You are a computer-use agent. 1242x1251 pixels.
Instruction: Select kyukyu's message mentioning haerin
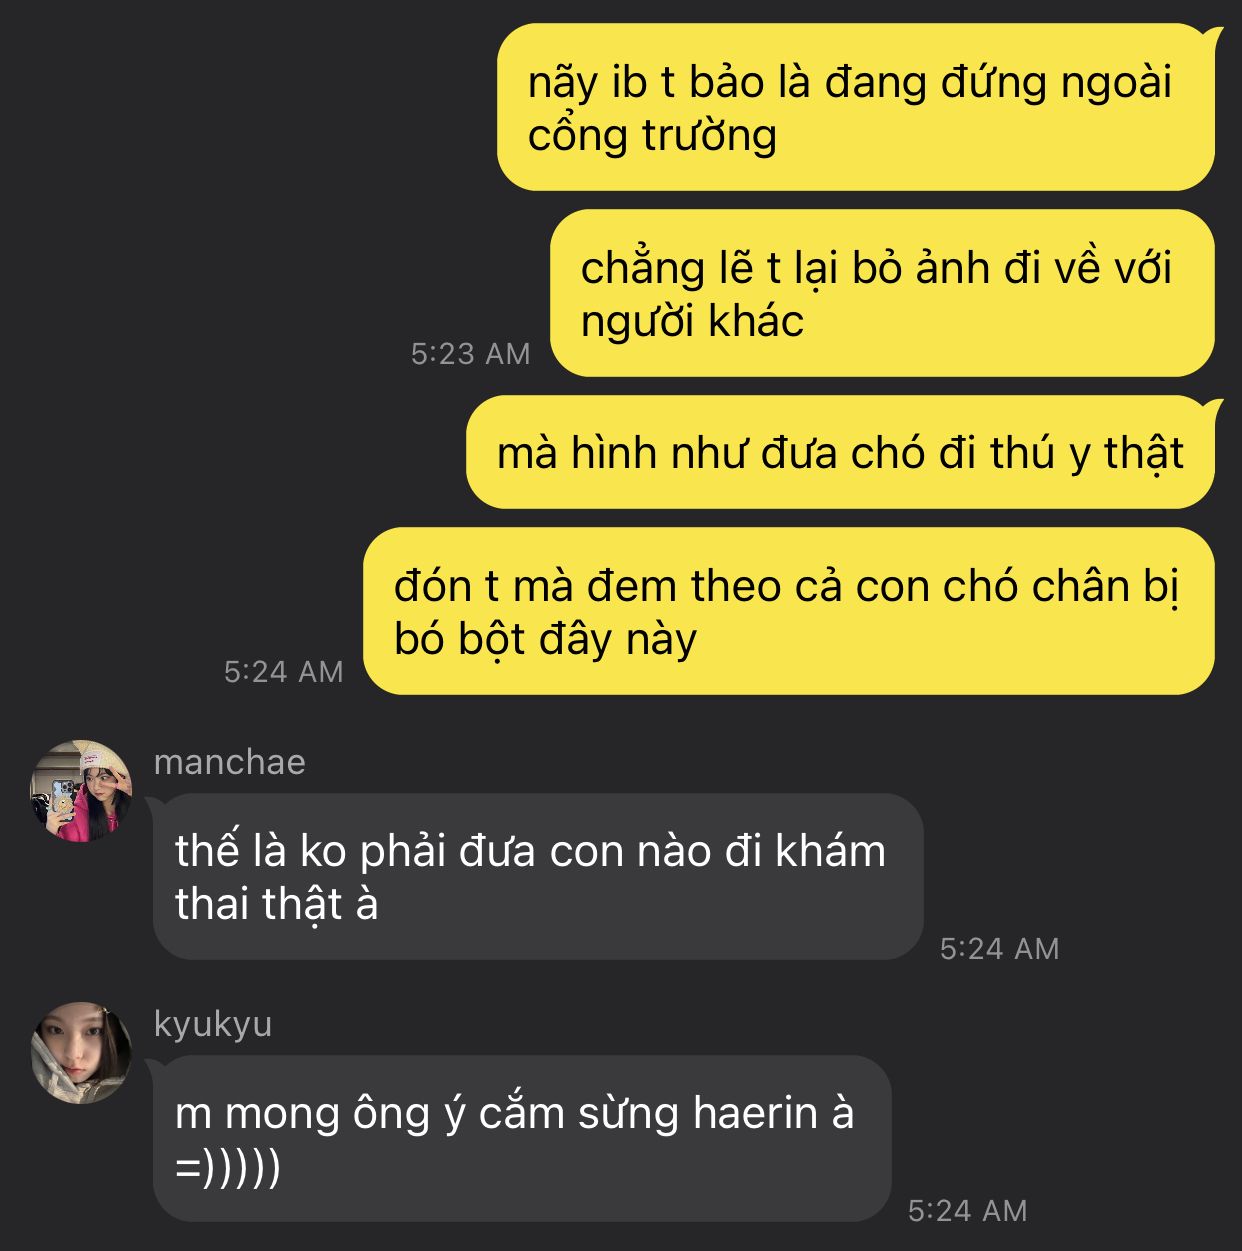[522, 1138]
